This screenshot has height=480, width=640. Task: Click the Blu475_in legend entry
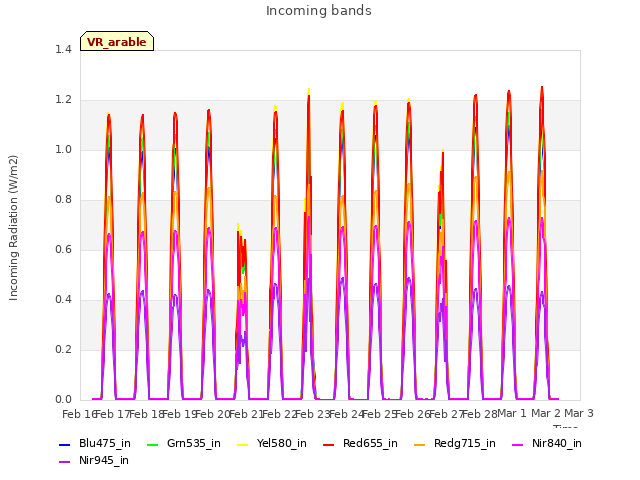[x=95, y=443]
